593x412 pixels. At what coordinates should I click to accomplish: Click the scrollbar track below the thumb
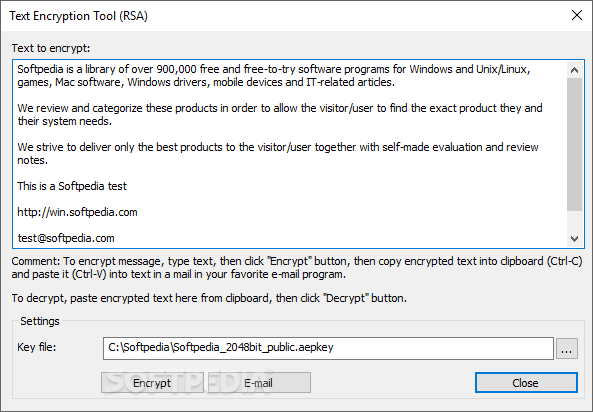(574, 221)
